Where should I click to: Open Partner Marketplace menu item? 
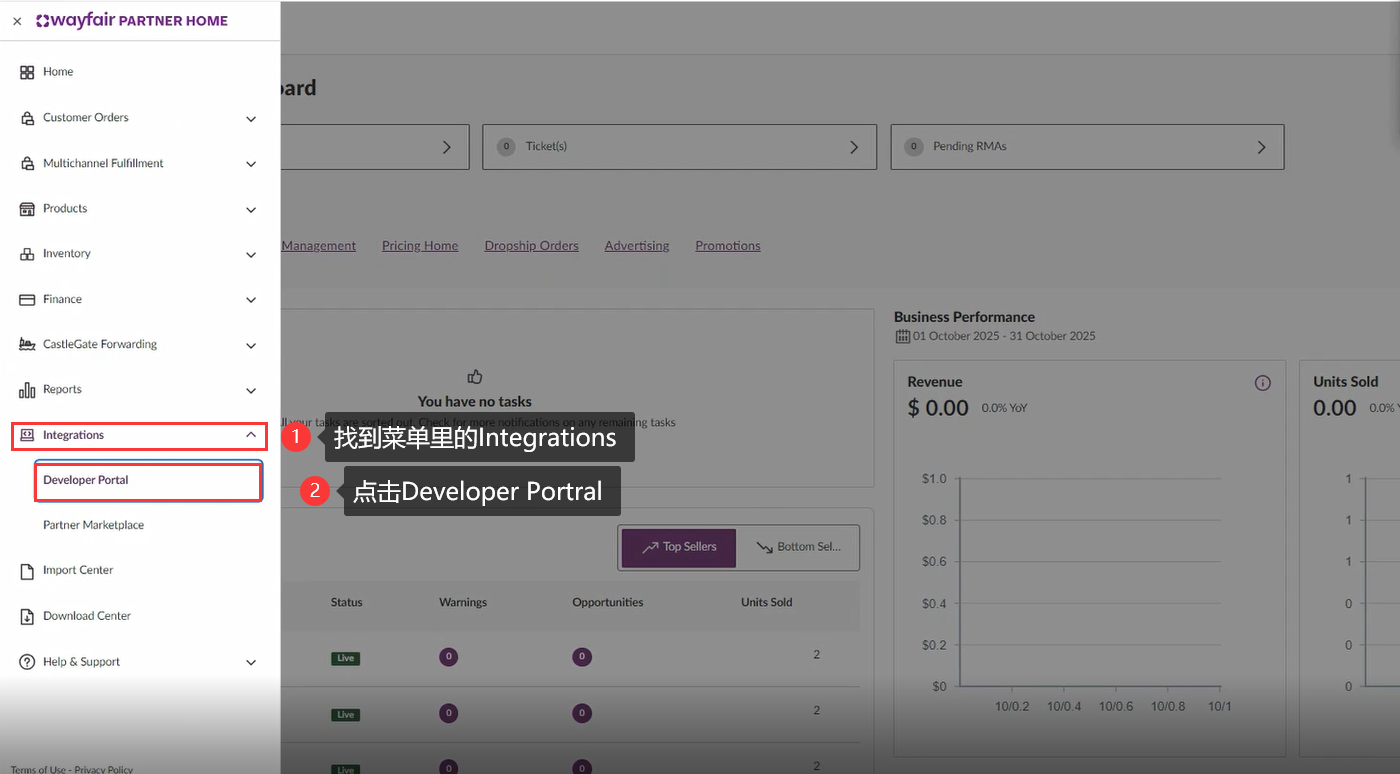pyautogui.click(x=93, y=525)
